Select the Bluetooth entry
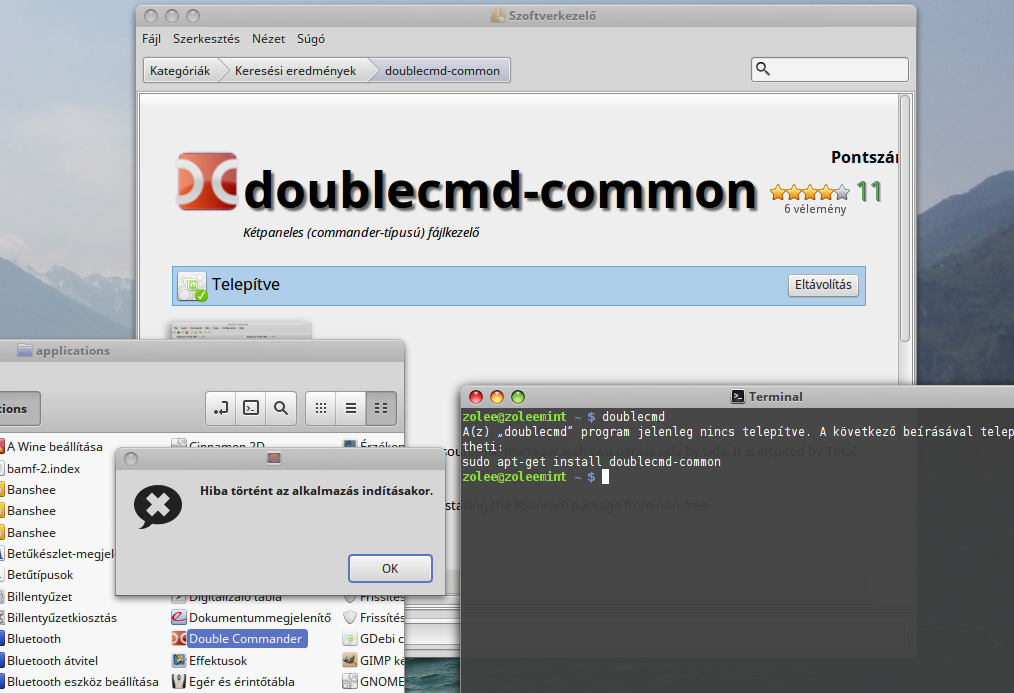This screenshot has width=1014, height=693. coord(34,639)
